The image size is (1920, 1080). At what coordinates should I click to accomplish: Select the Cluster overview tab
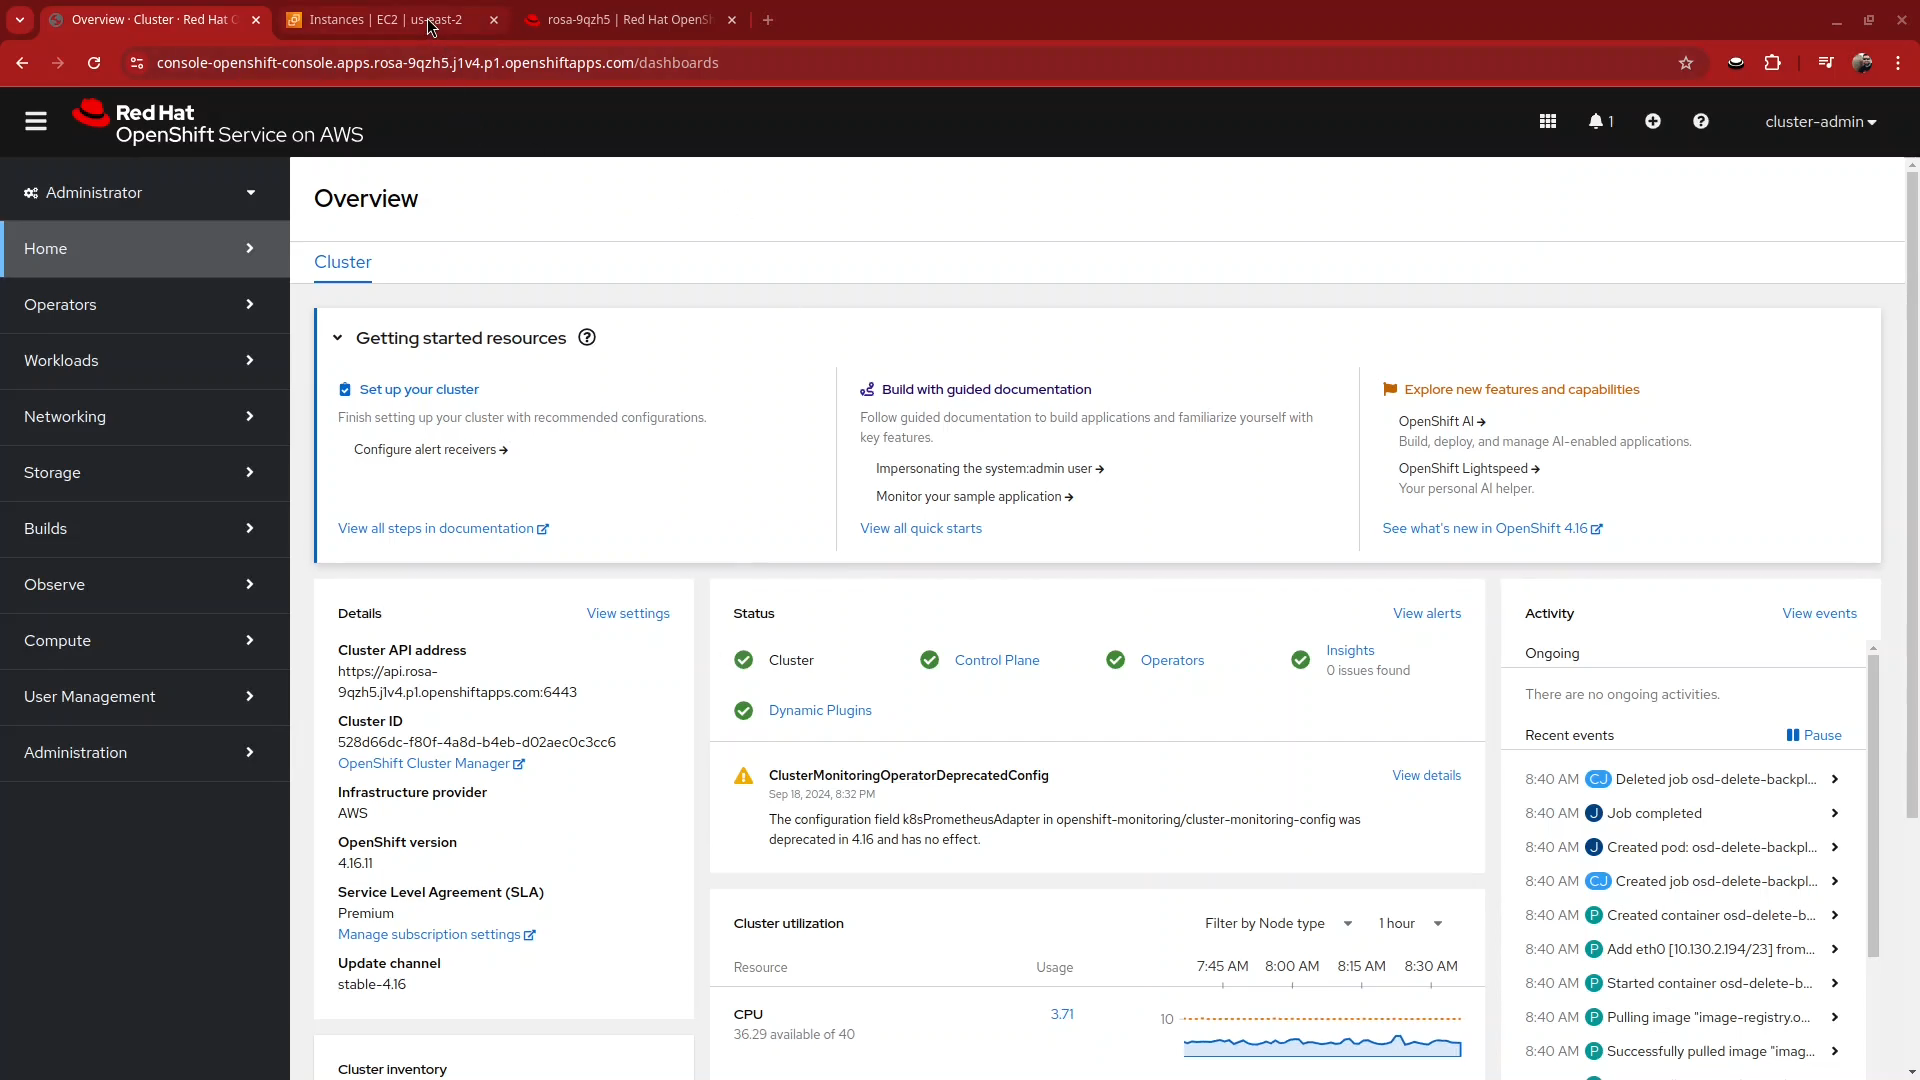(343, 261)
